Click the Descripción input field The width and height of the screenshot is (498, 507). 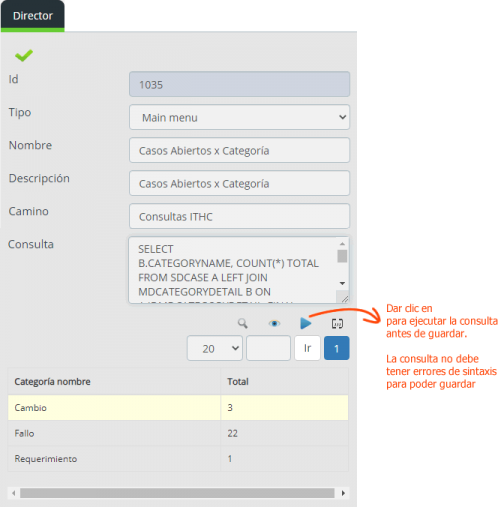tap(239, 183)
